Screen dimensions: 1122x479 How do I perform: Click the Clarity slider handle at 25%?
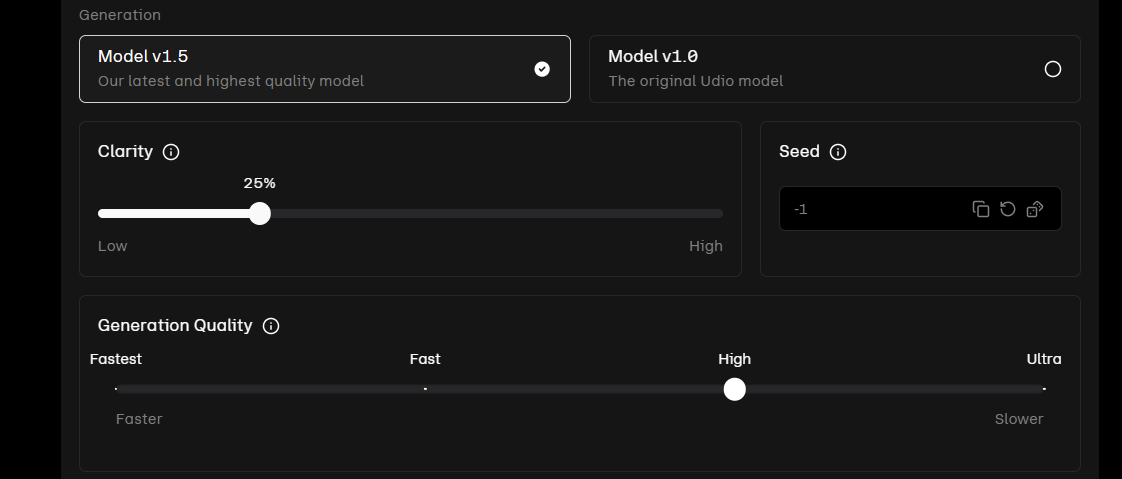(x=260, y=213)
